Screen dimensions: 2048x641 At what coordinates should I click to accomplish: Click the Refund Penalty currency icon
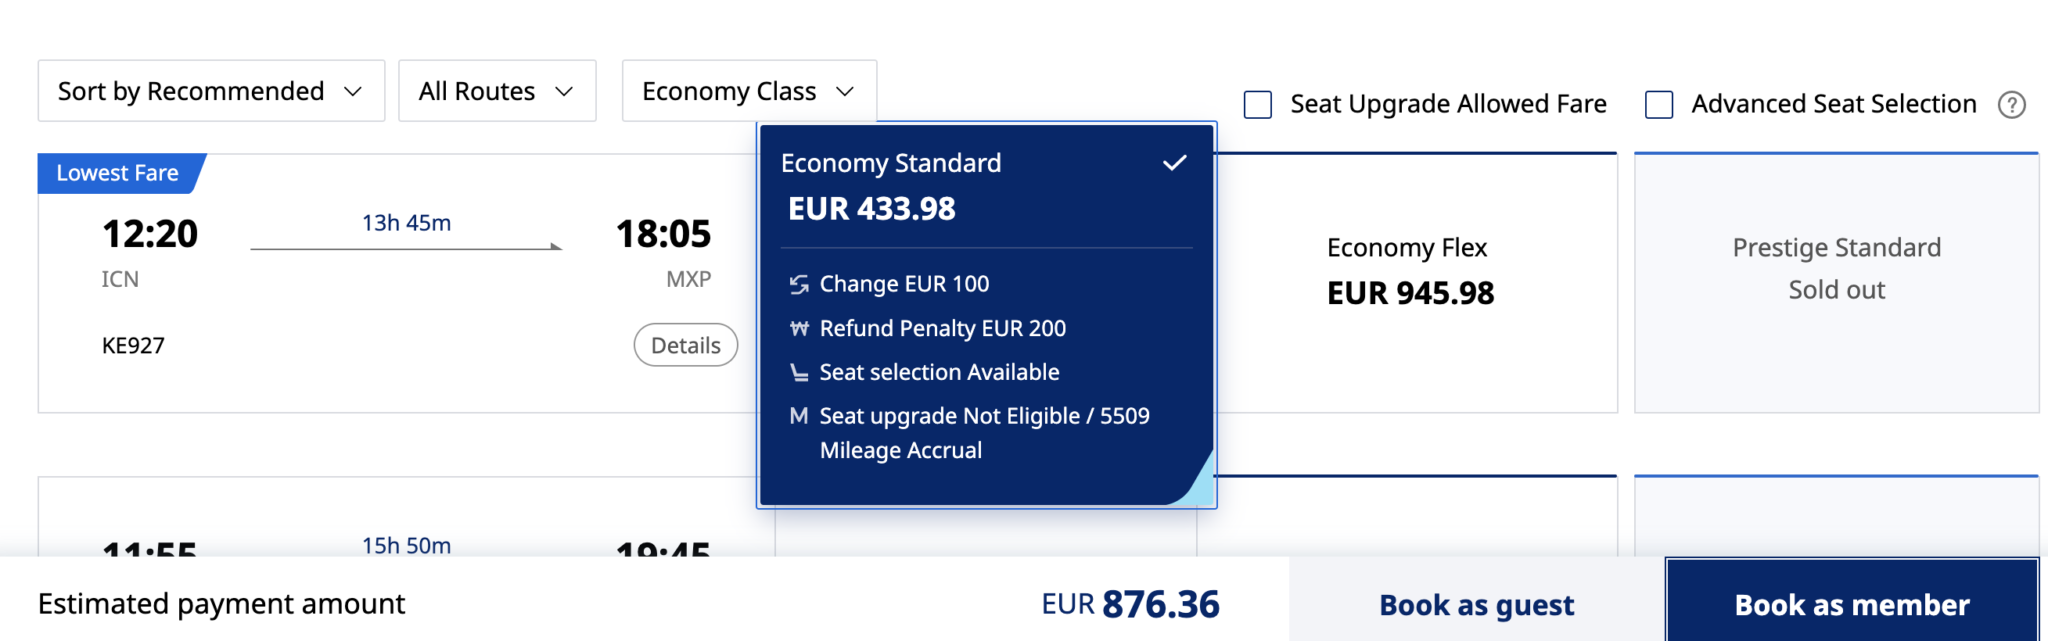coord(799,329)
